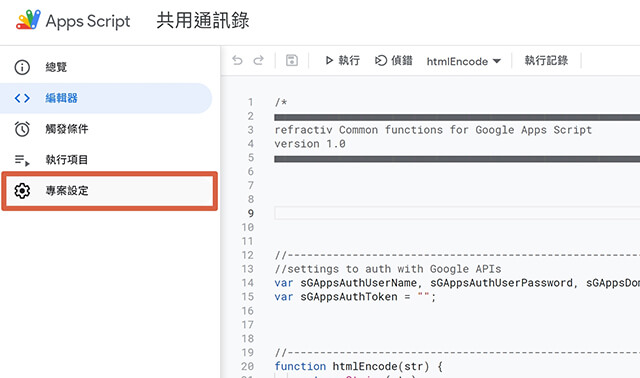
Task: Open the 總覽 overview info icon
Action: (22, 67)
